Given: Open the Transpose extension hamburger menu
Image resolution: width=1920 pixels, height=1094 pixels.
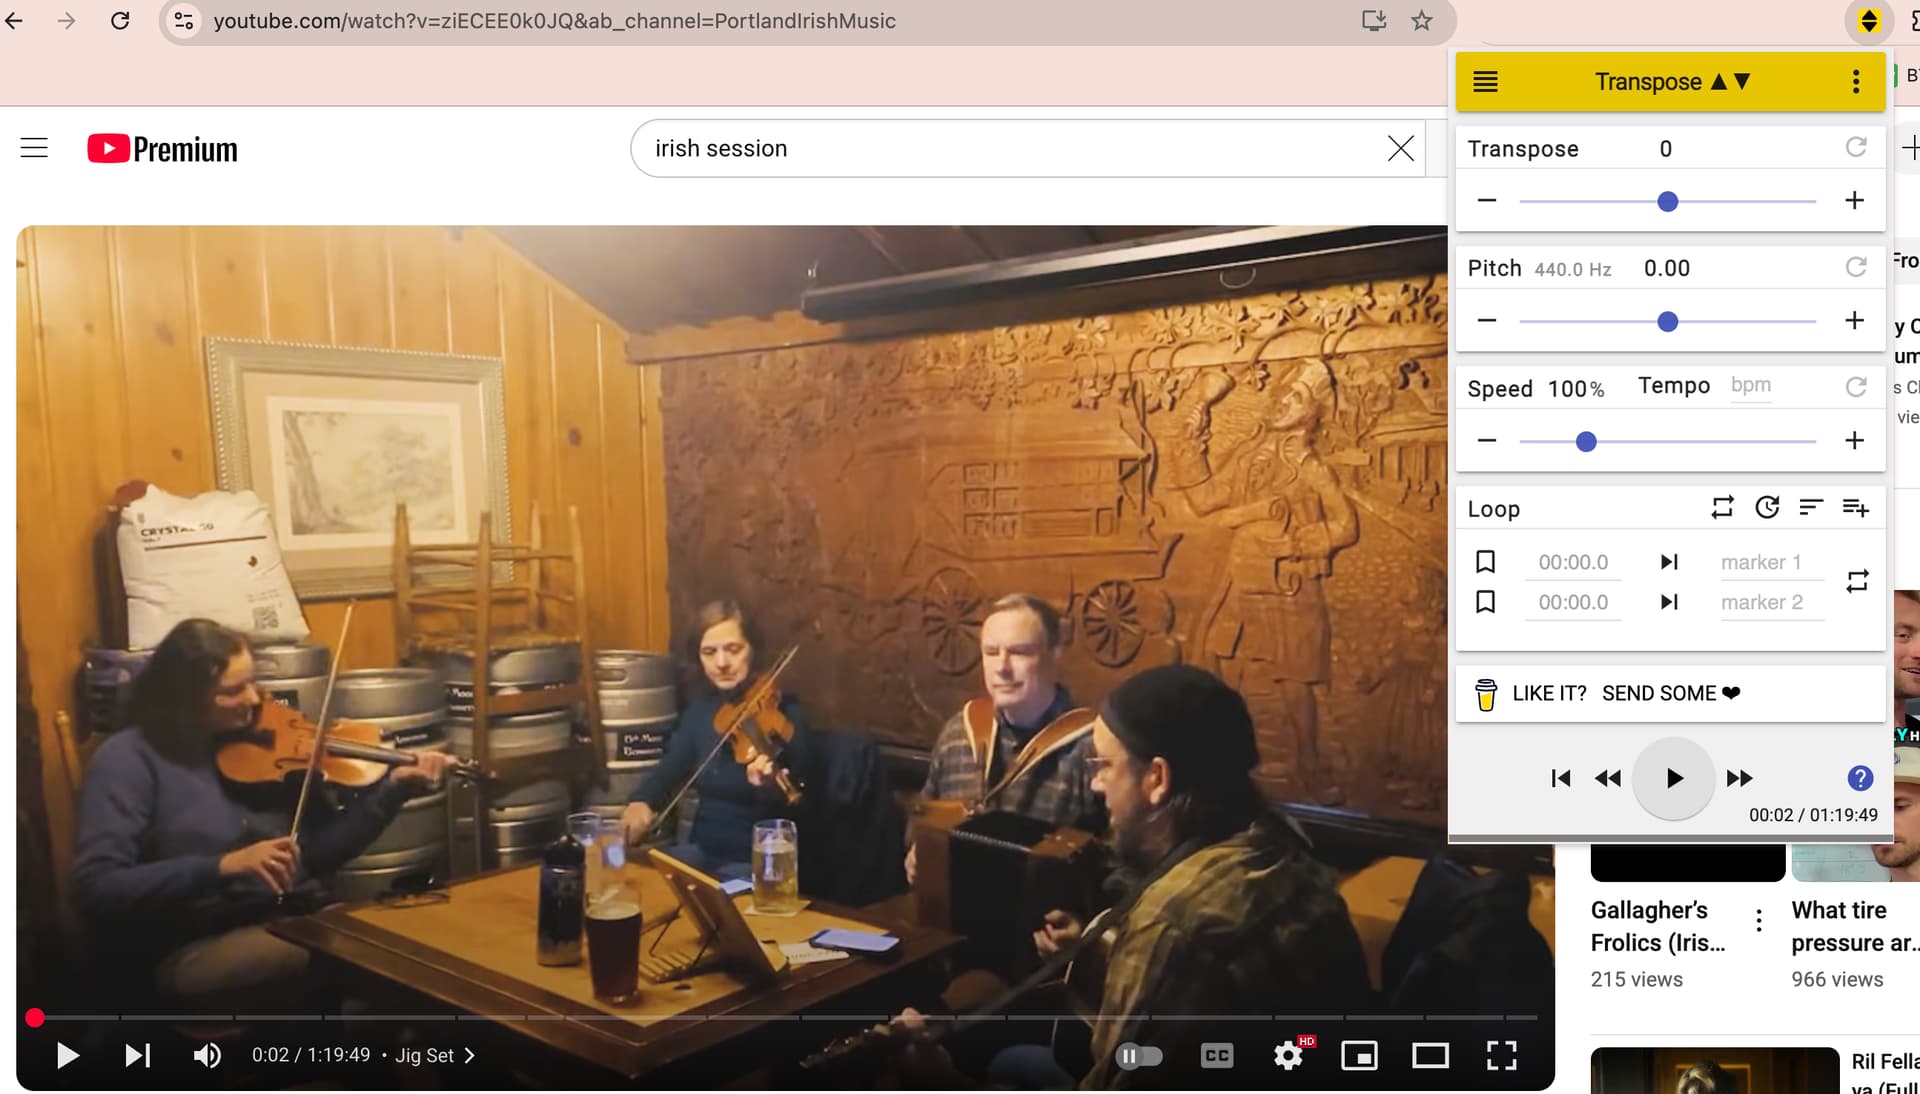Looking at the screenshot, I should coord(1485,82).
